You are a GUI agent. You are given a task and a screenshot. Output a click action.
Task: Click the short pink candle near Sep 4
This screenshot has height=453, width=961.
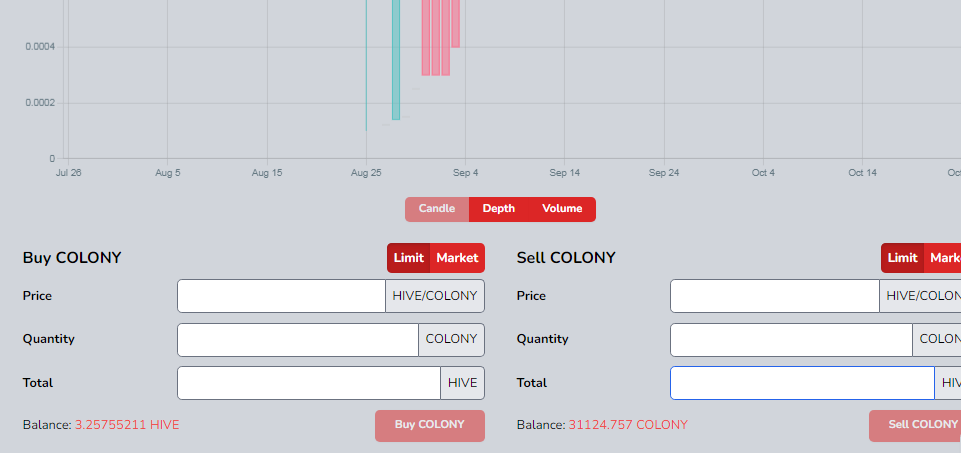pos(455,23)
